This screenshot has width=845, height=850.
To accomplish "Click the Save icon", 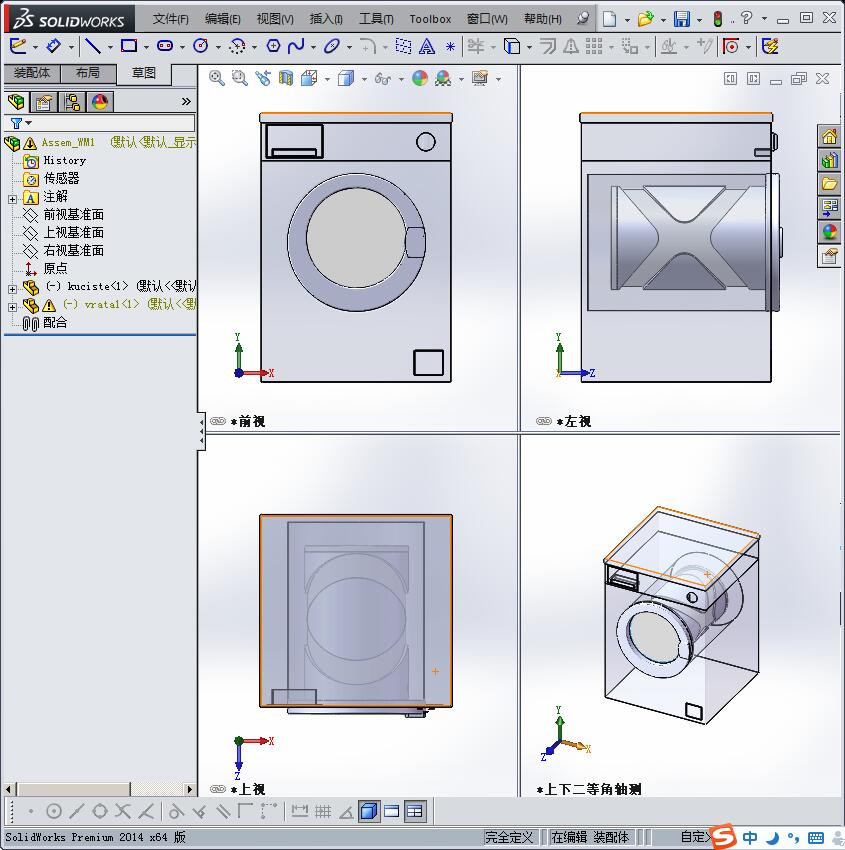I will (681, 19).
